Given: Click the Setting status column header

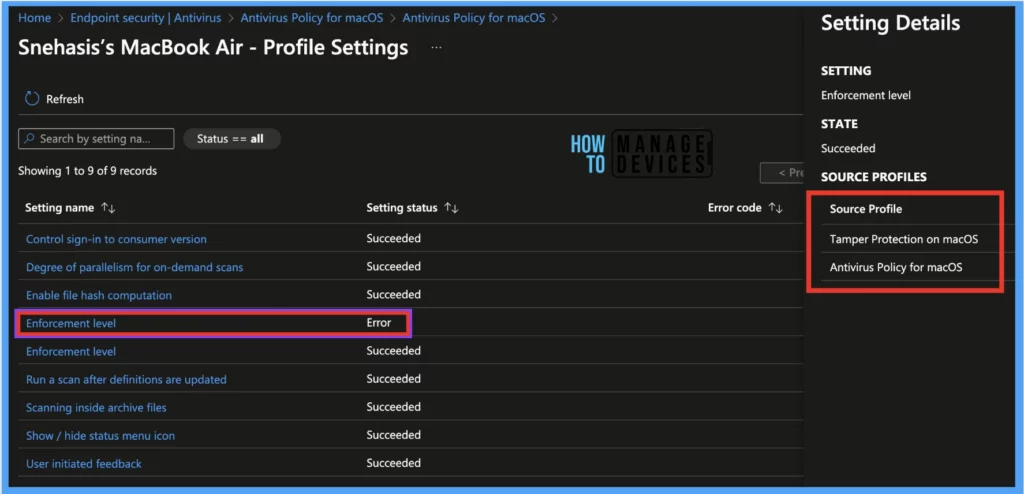Looking at the screenshot, I should coord(402,208).
